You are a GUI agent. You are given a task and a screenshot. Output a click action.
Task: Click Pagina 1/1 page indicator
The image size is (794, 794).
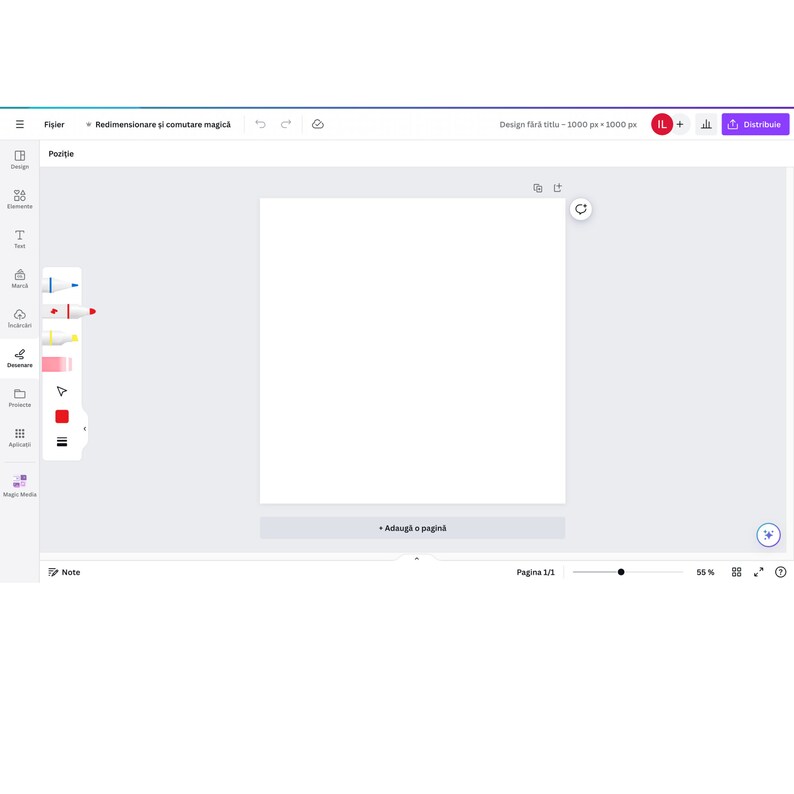[x=535, y=572]
